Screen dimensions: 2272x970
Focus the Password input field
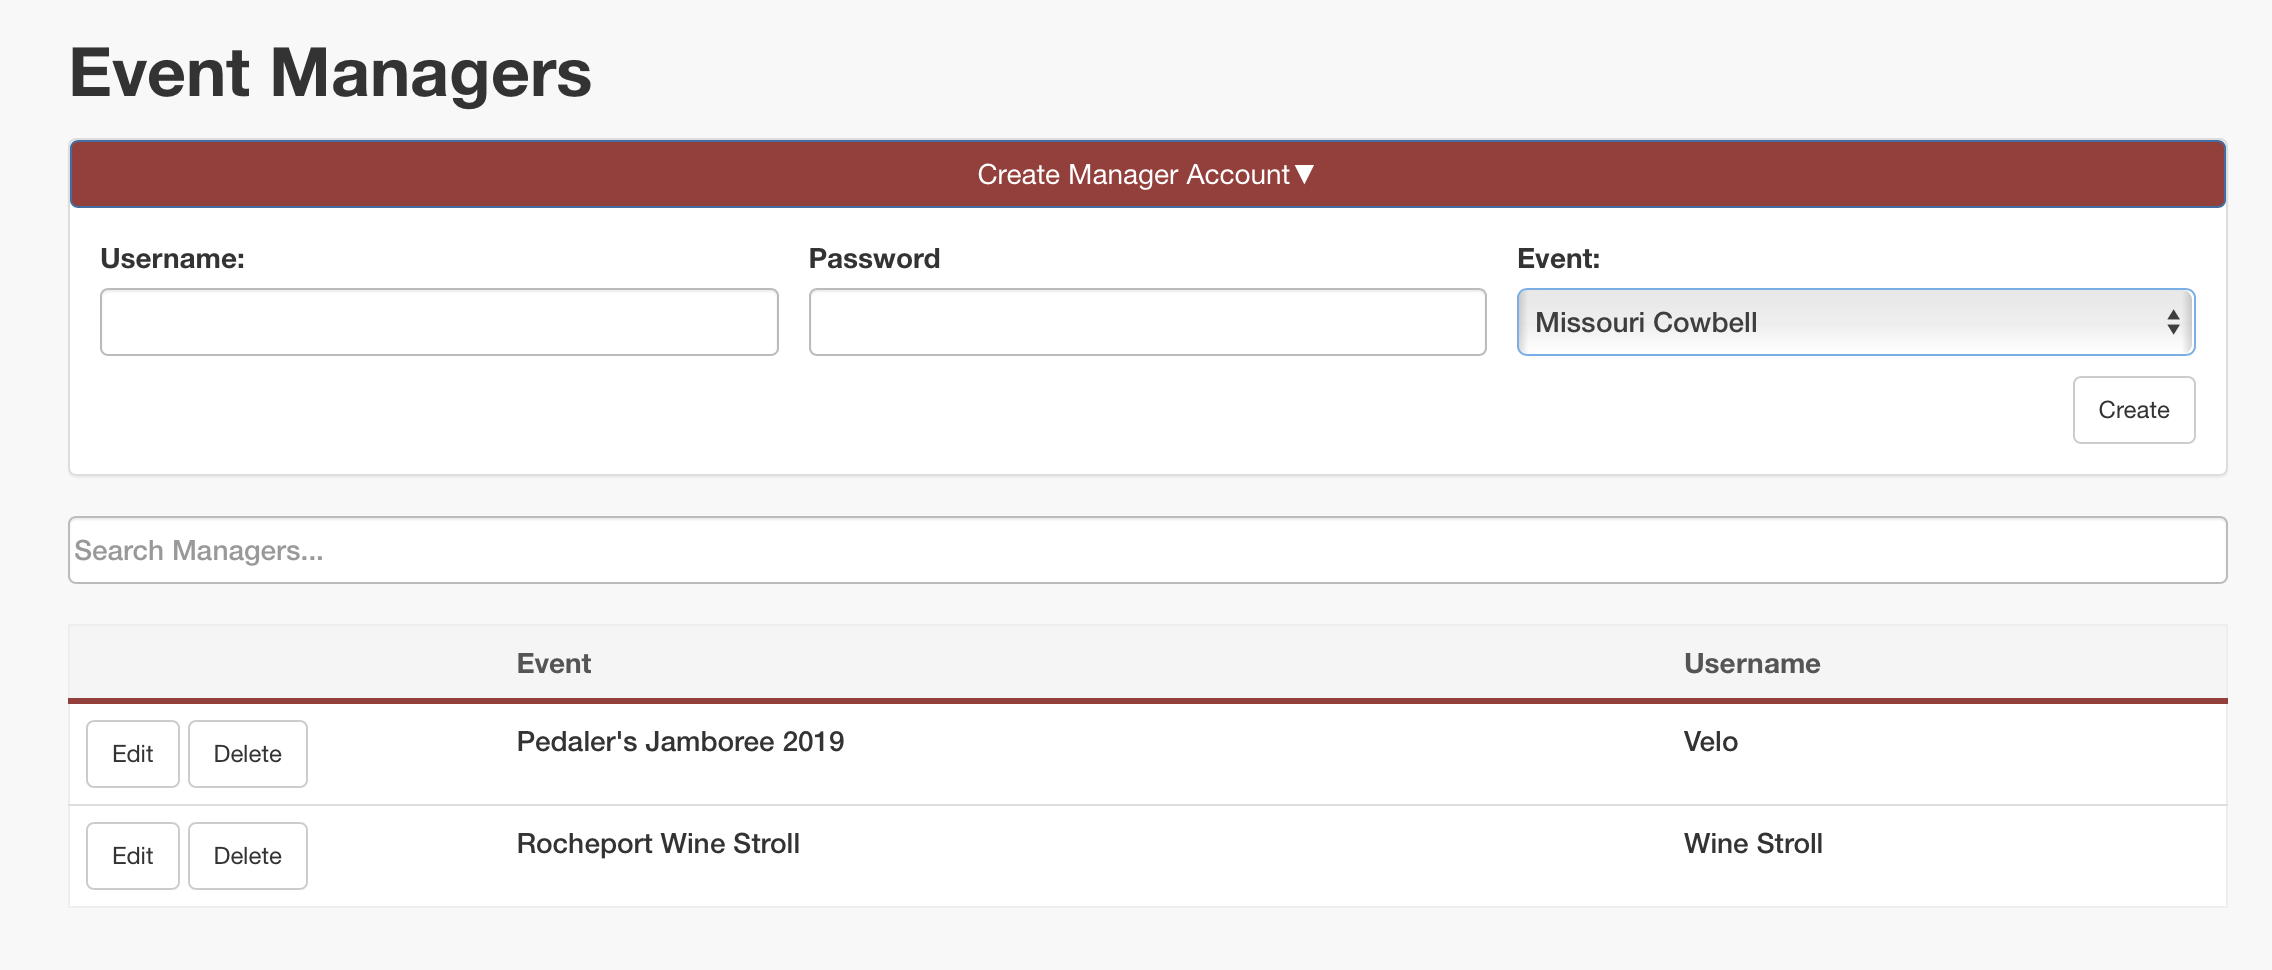point(1147,322)
